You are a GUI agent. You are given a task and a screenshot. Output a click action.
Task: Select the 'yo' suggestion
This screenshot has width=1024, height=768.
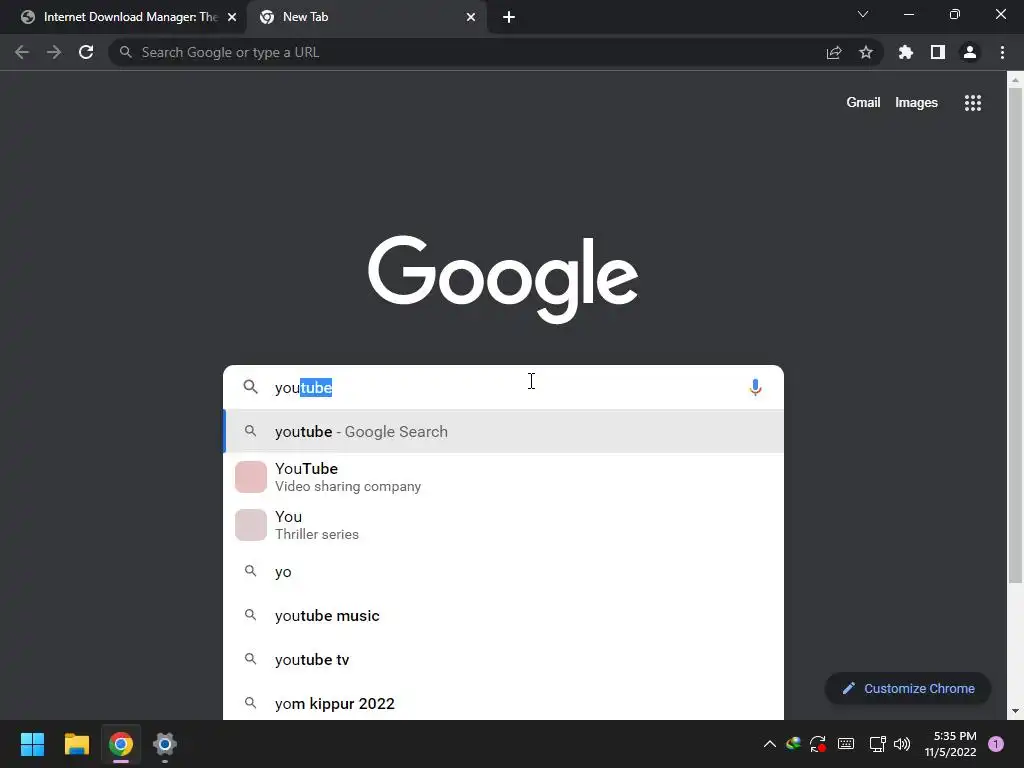point(503,571)
